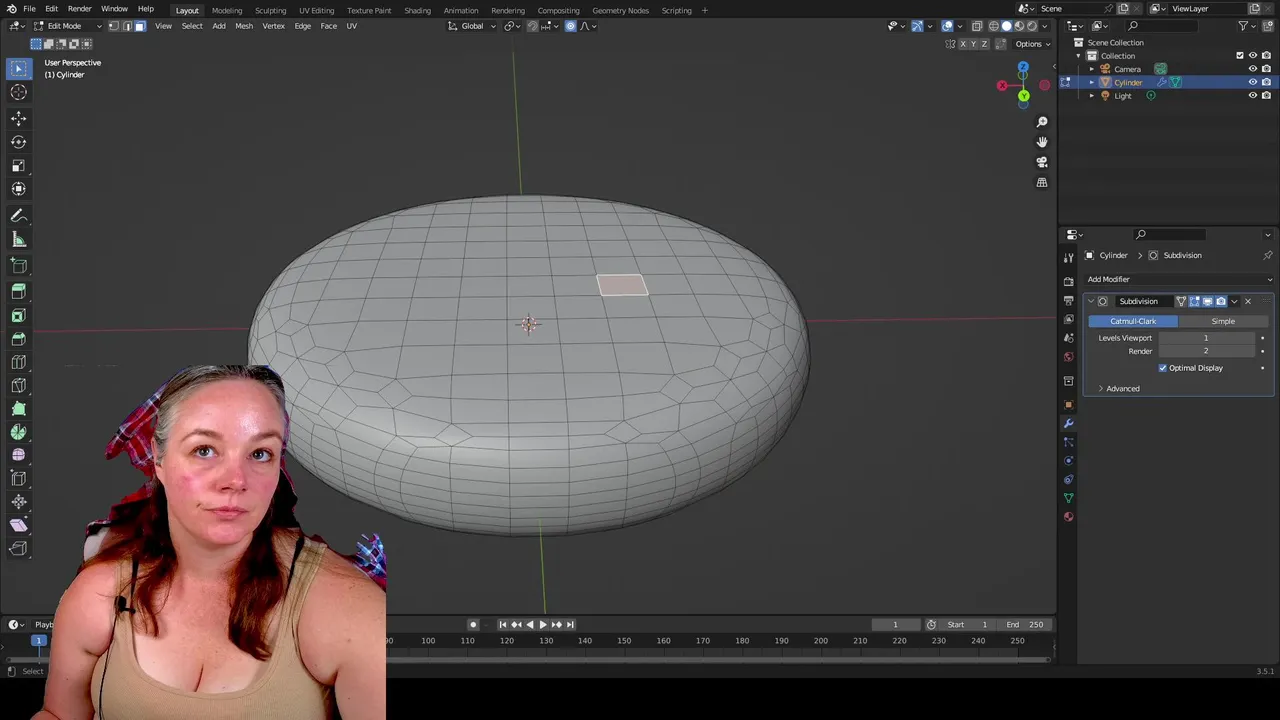Uncheck the Collection exclude checkbox in the outliner

tap(1240, 56)
